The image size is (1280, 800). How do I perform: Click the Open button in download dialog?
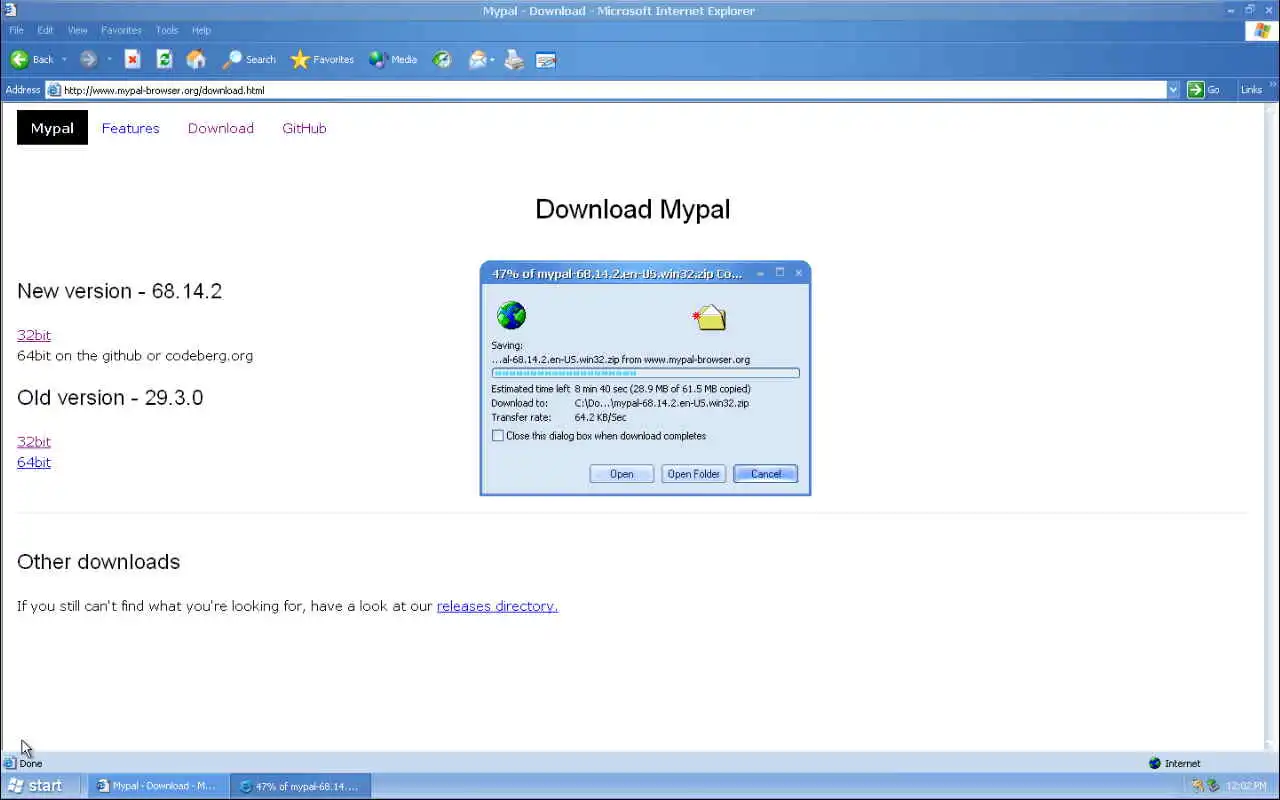click(622, 474)
